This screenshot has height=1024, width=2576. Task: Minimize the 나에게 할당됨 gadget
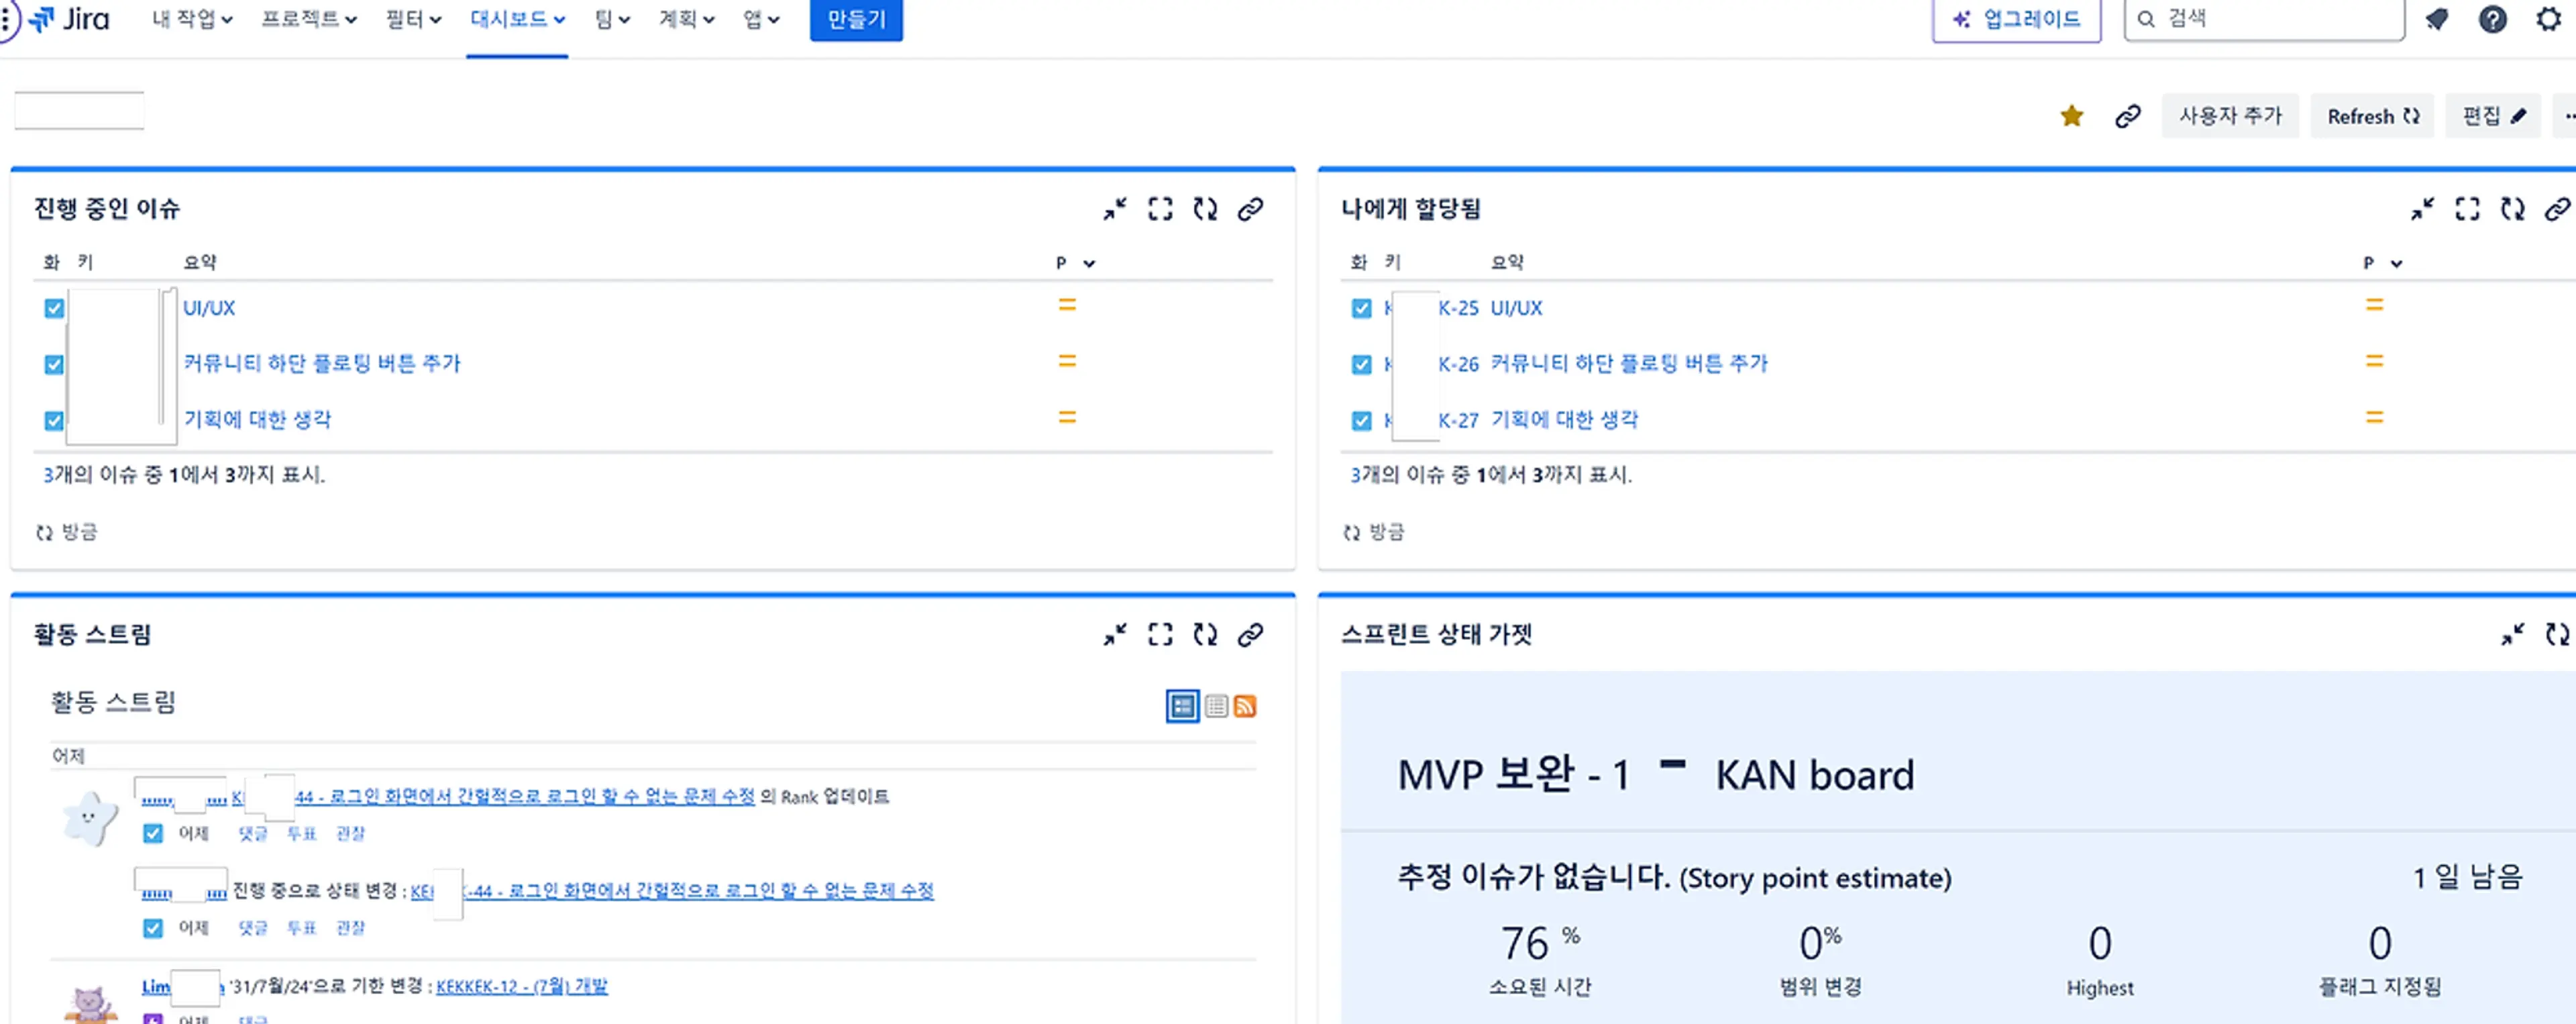(x=2422, y=208)
